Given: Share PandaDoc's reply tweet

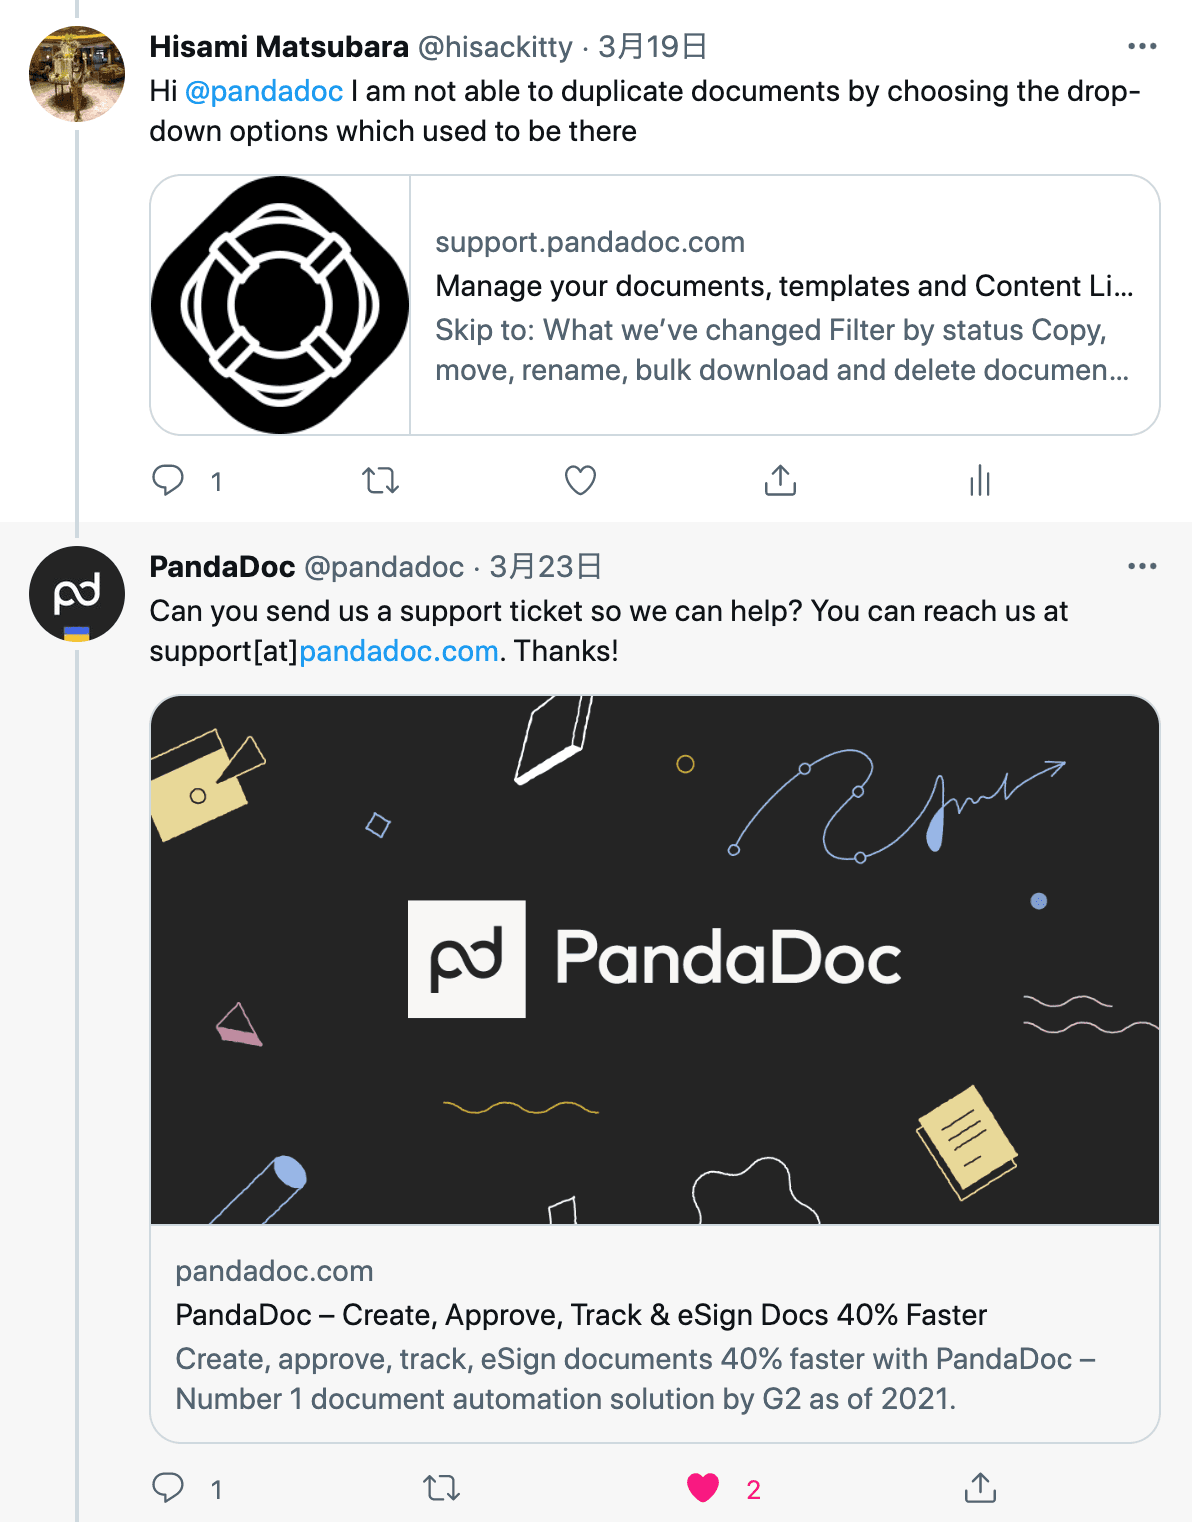Looking at the screenshot, I should [980, 1488].
